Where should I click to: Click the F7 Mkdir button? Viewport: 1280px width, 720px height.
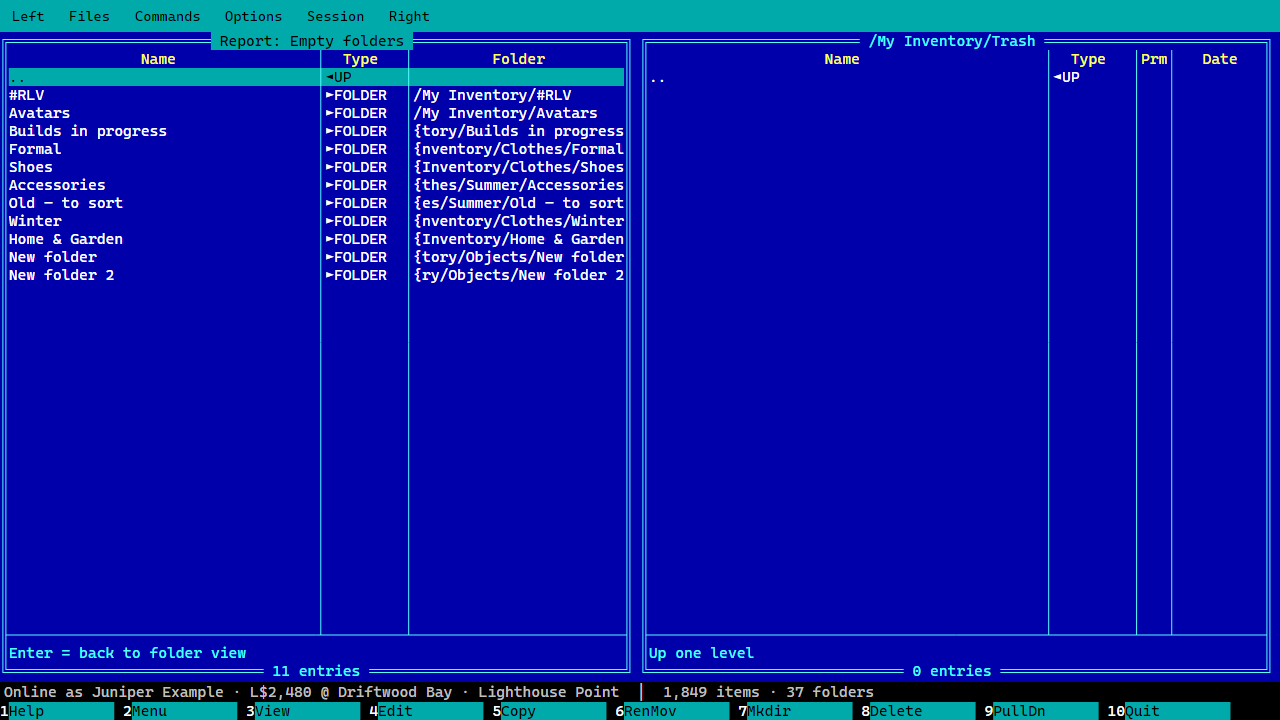pyautogui.click(x=795, y=711)
